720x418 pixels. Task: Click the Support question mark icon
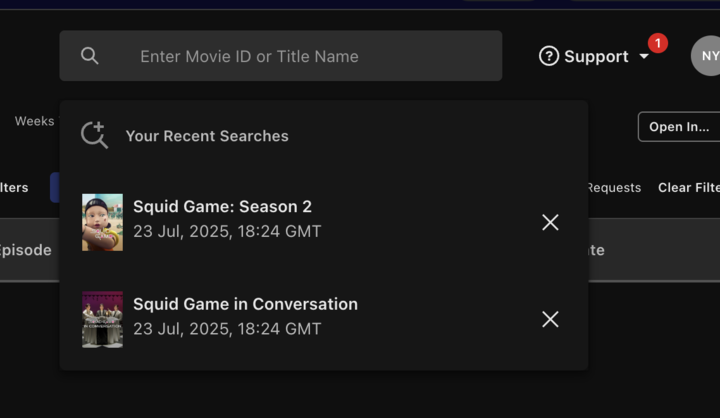coord(549,56)
